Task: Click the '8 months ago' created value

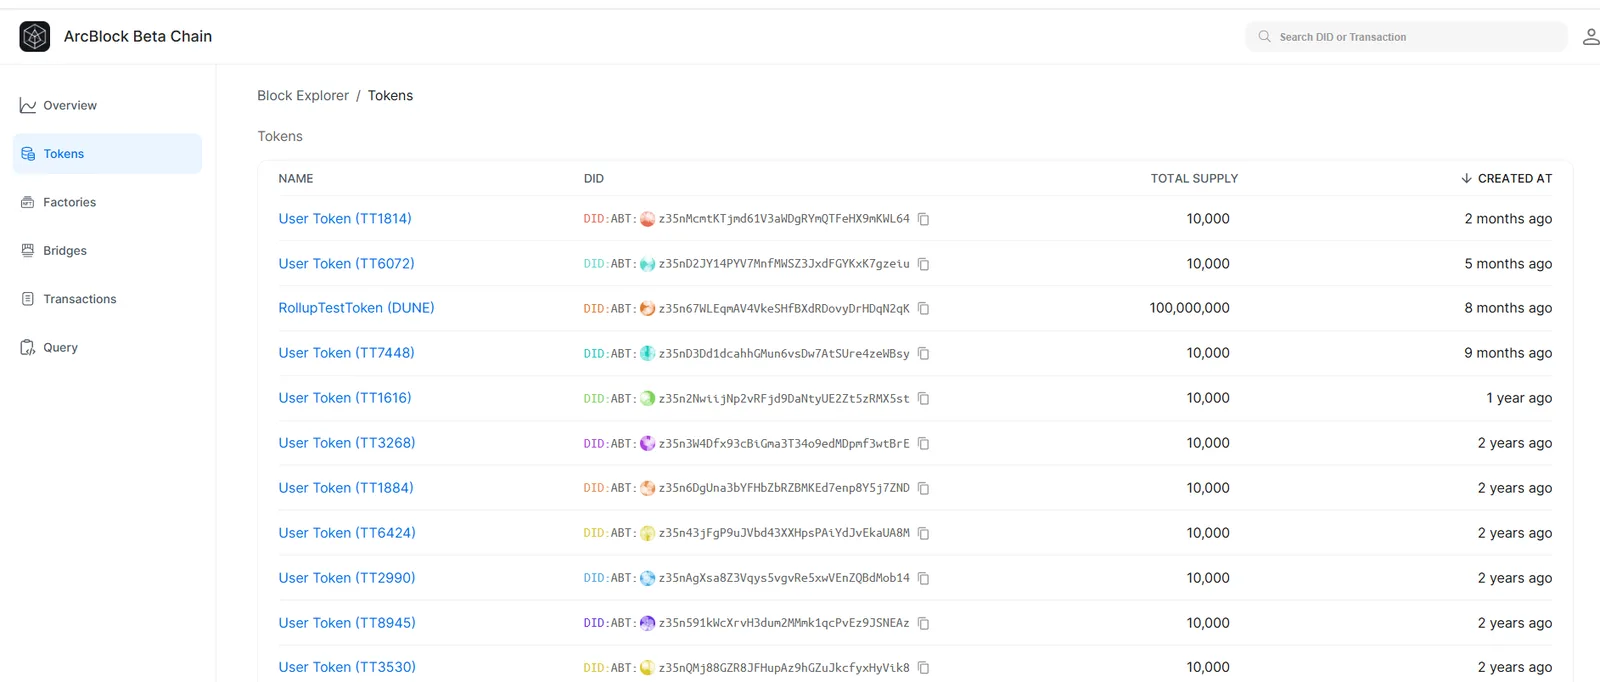Action: (1508, 308)
